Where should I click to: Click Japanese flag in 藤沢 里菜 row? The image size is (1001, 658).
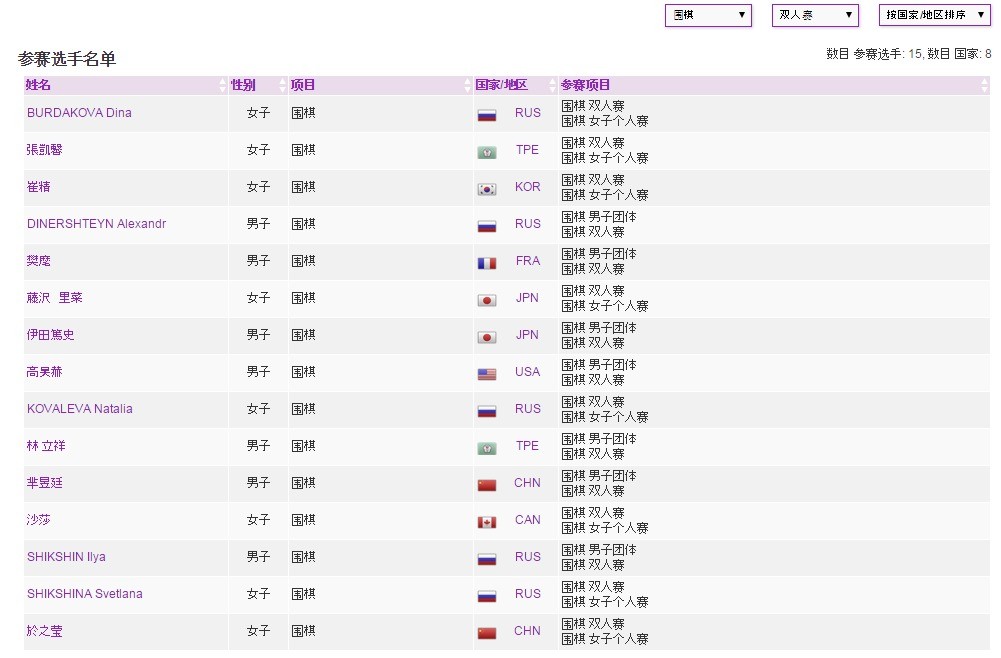(487, 301)
